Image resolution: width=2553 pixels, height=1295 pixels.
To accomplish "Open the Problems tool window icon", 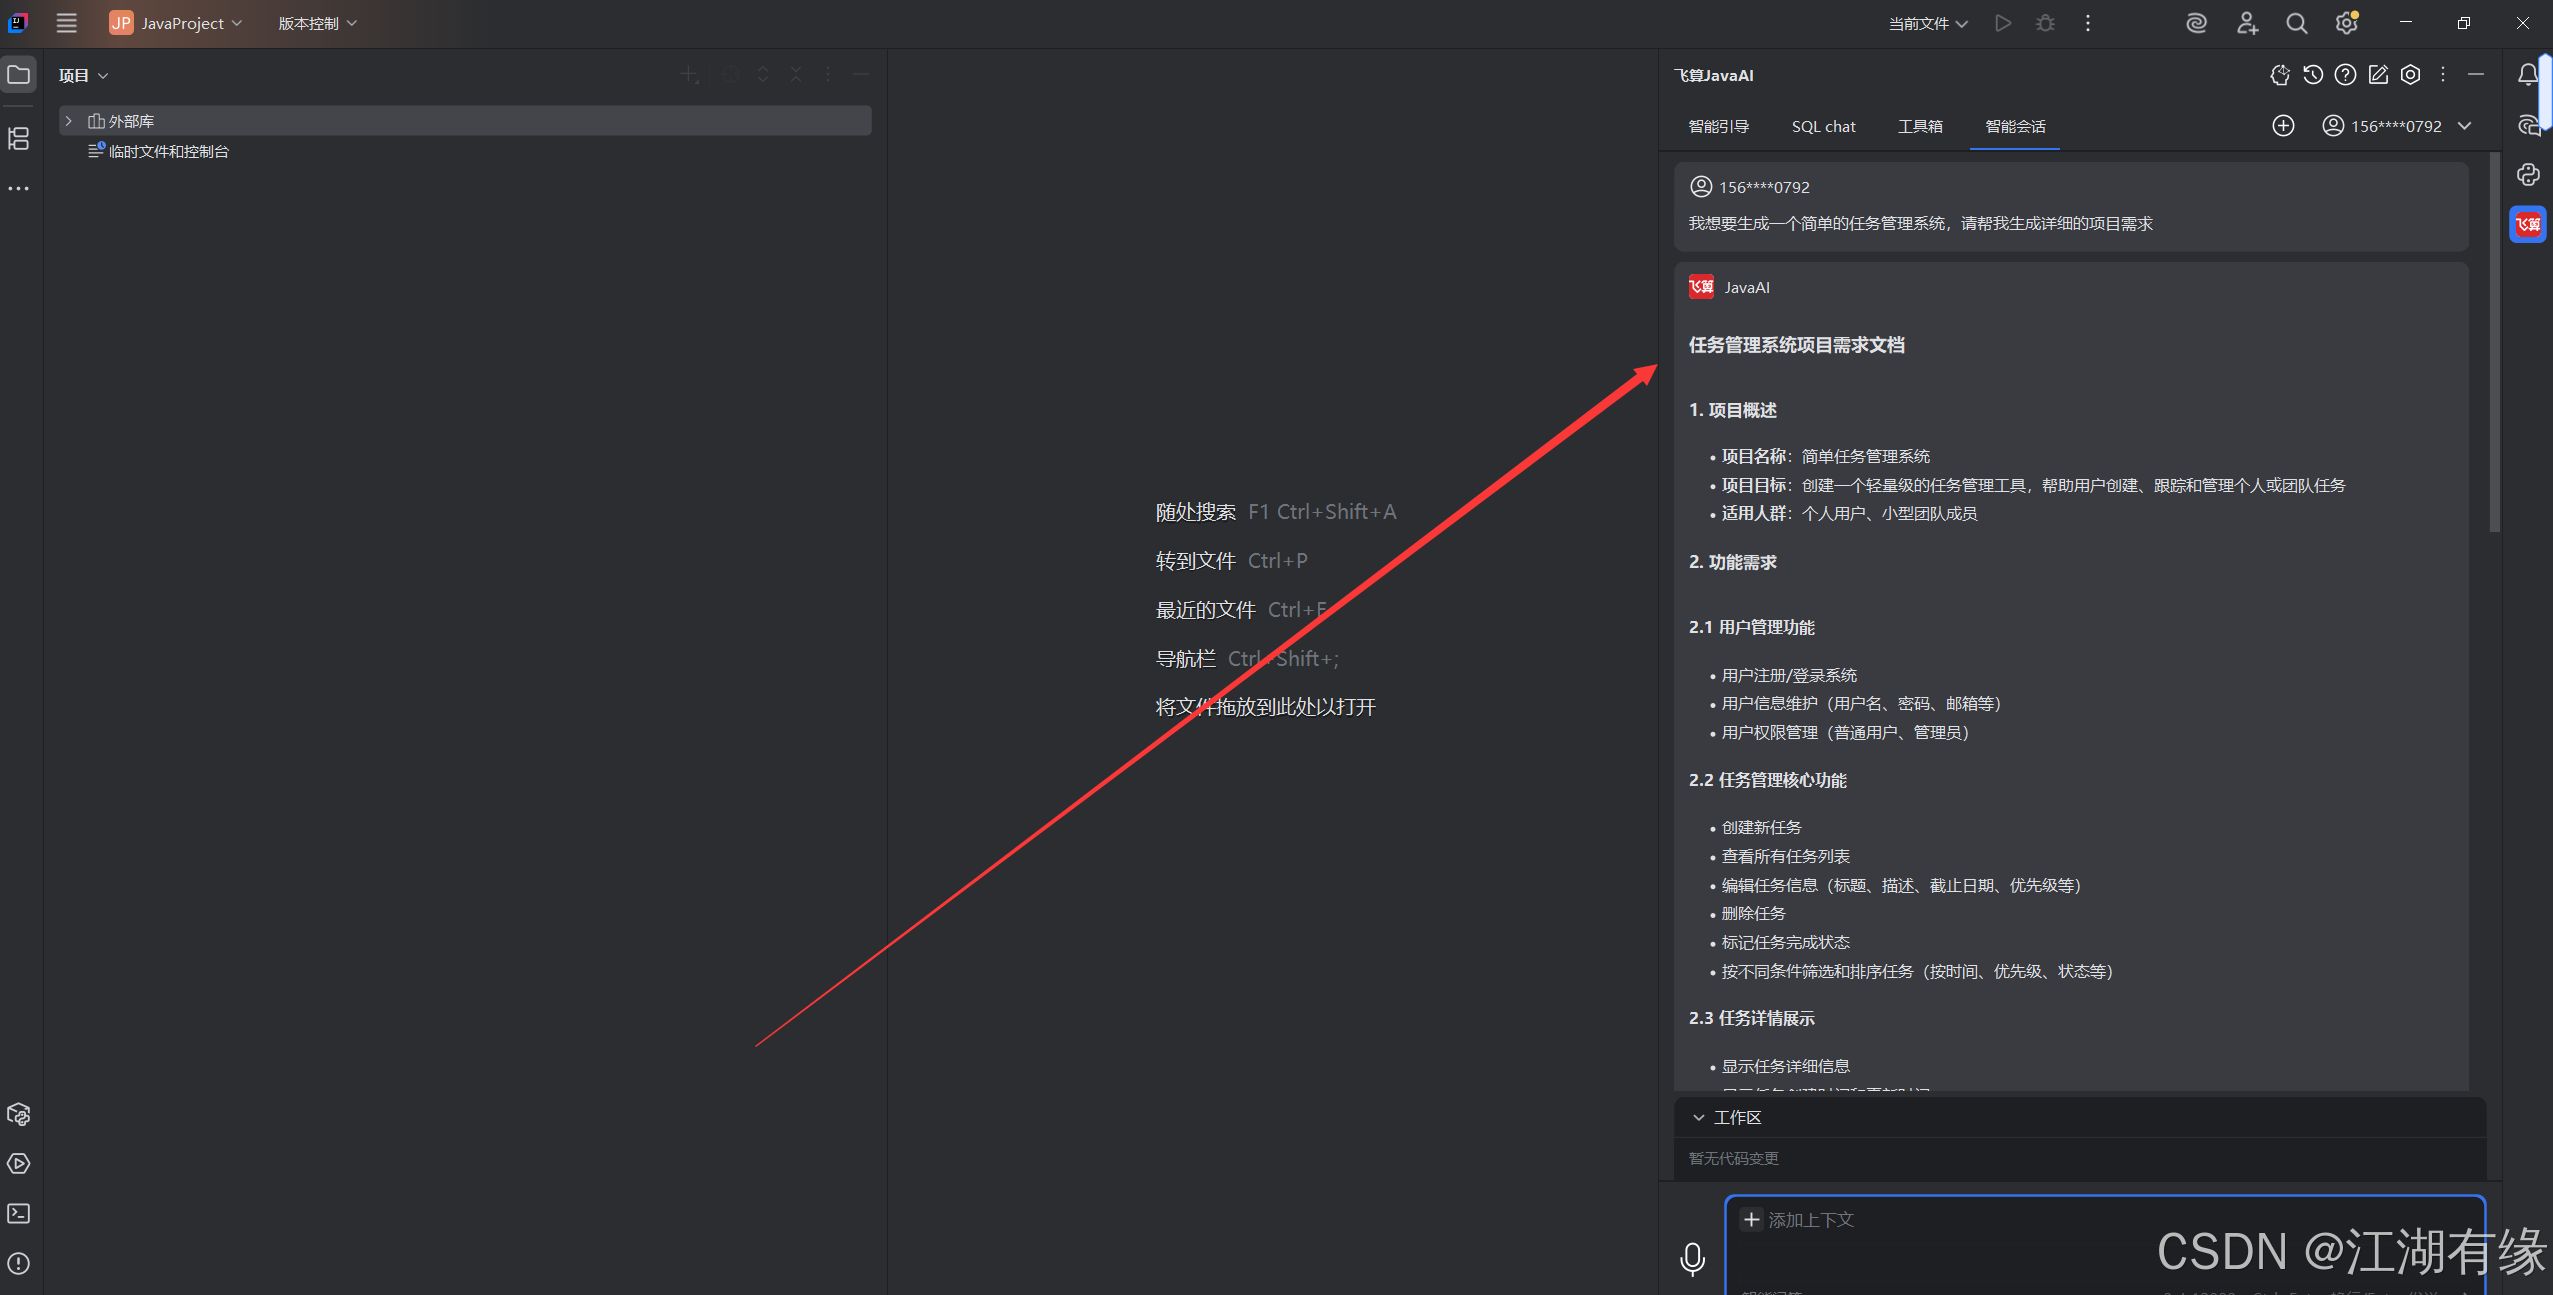I will (x=19, y=1263).
